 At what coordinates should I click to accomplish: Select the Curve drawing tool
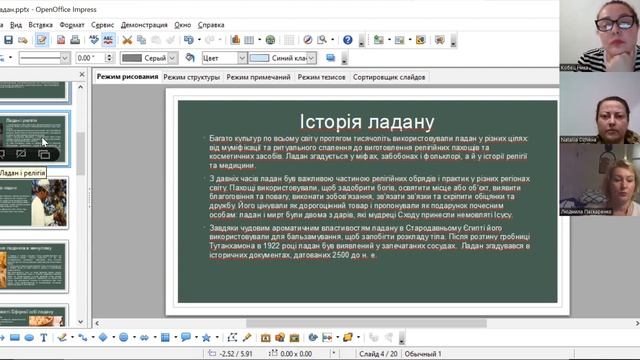[x=62, y=338]
